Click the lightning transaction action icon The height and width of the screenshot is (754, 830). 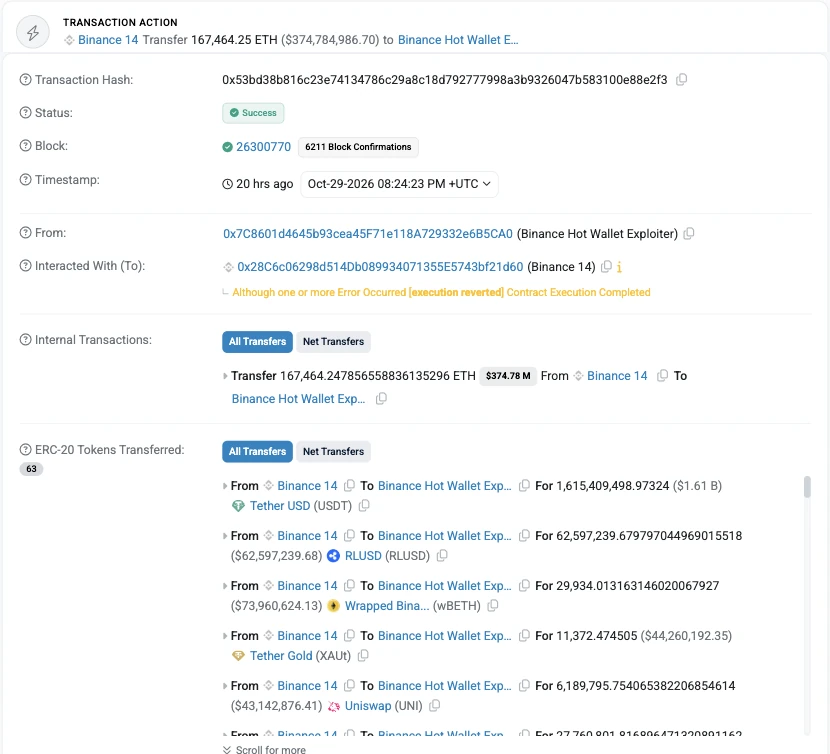click(33, 32)
